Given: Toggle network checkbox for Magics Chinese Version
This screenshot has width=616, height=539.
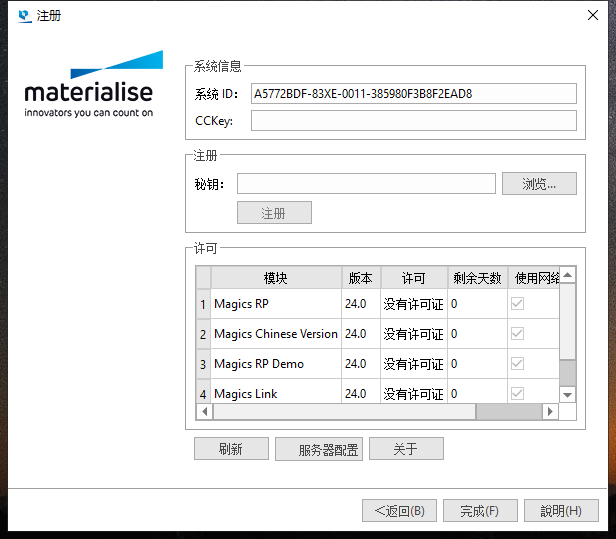Looking at the screenshot, I should [517, 334].
